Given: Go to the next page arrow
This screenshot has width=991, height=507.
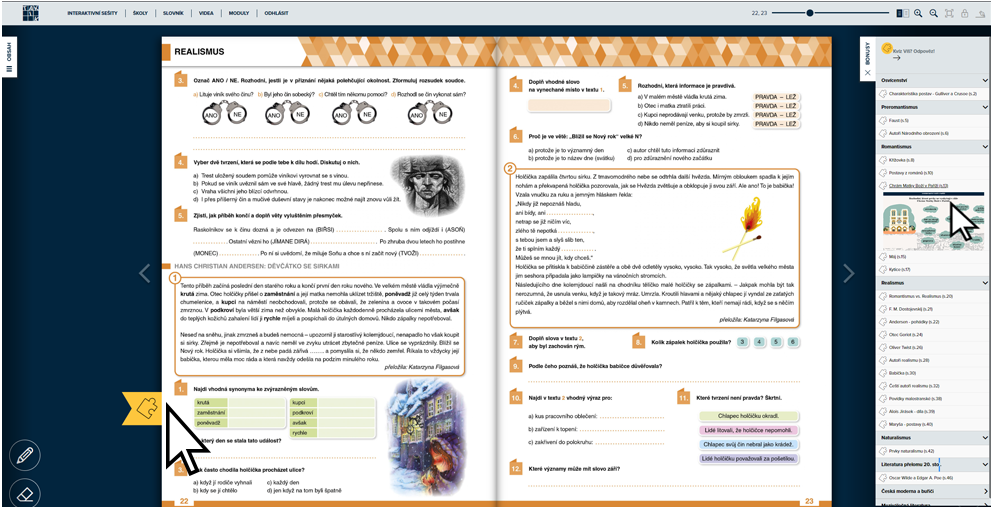Looking at the screenshot, I should point(848,273).
